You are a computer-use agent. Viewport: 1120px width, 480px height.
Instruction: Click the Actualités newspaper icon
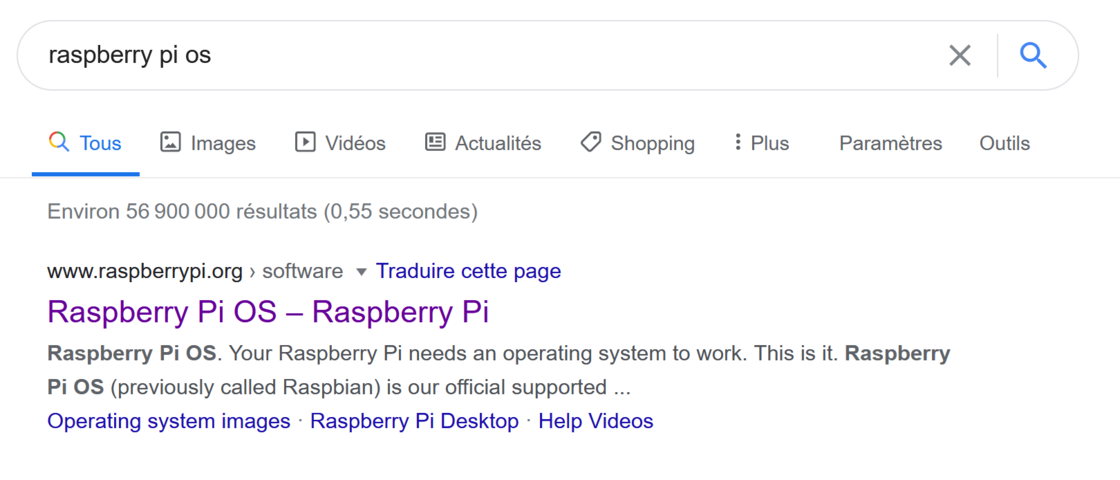[435, 142]
